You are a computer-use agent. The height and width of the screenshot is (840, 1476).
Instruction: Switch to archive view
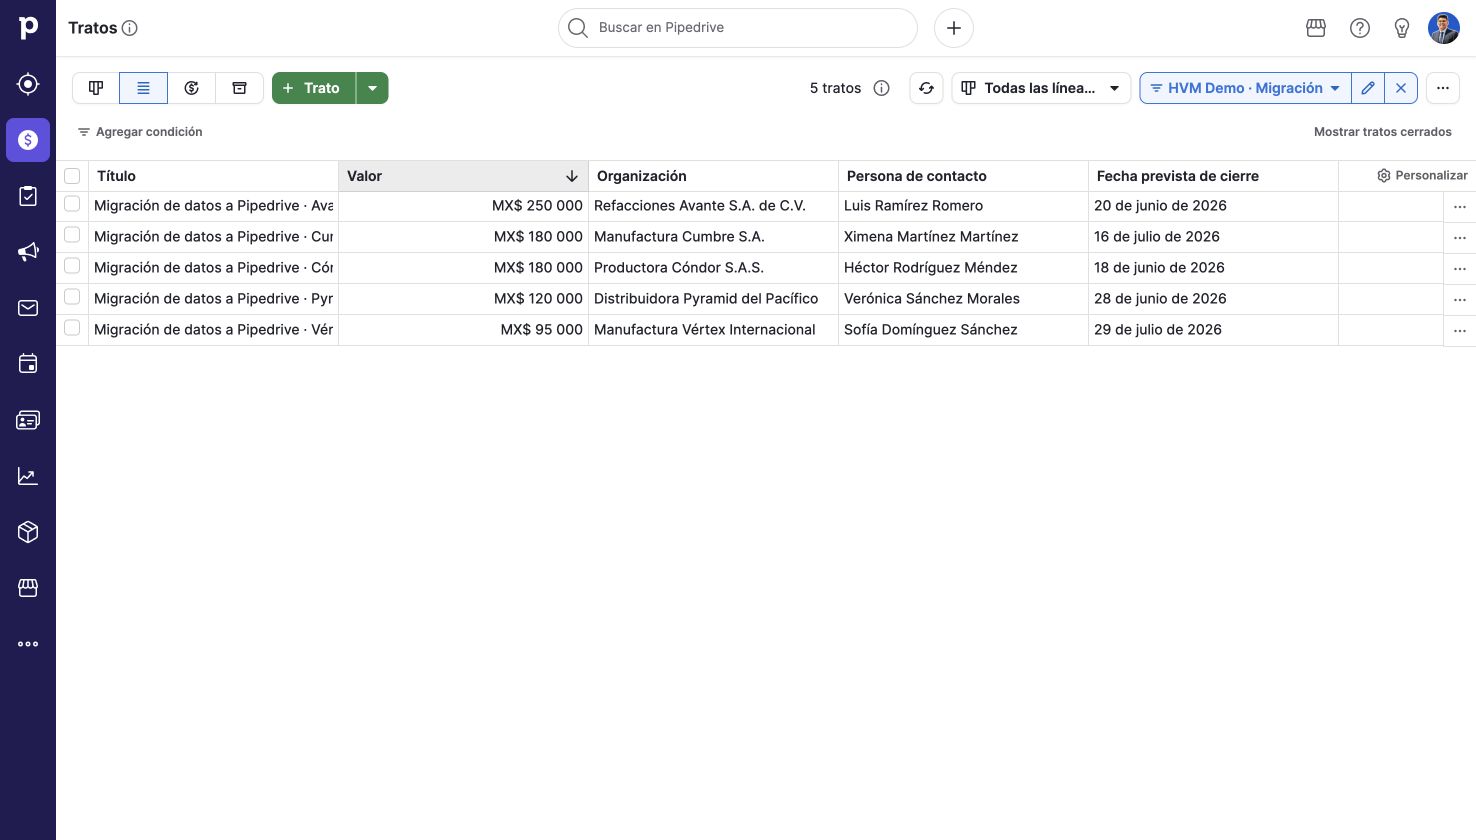click(x=240, y=88)
